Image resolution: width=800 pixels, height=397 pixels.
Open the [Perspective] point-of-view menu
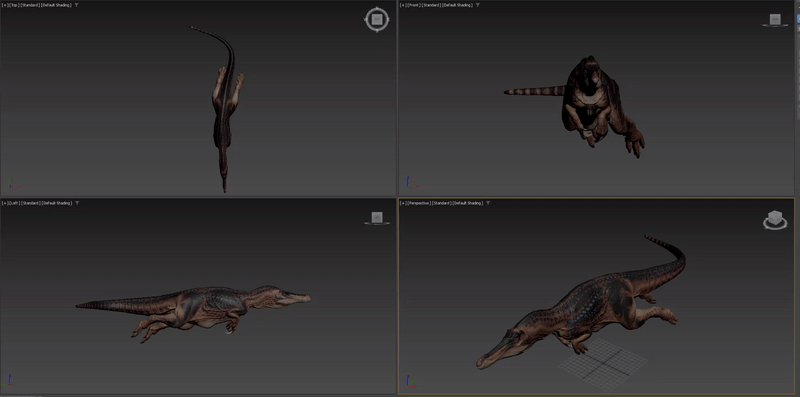419,203
